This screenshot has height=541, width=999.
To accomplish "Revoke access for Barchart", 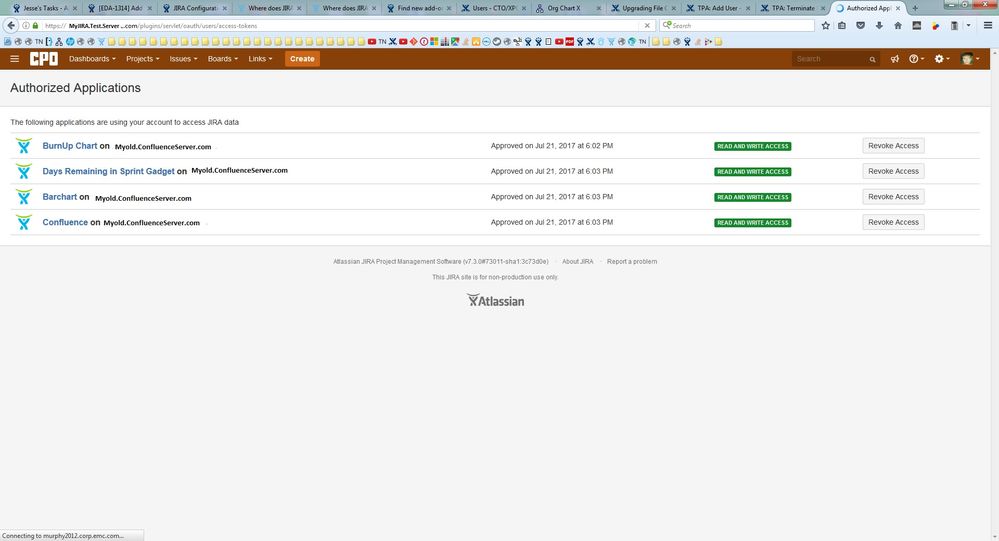I will (893, 197).
